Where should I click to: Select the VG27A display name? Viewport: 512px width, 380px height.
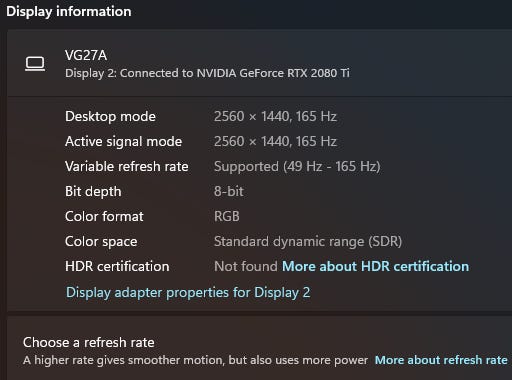click(x=86, y=55)
